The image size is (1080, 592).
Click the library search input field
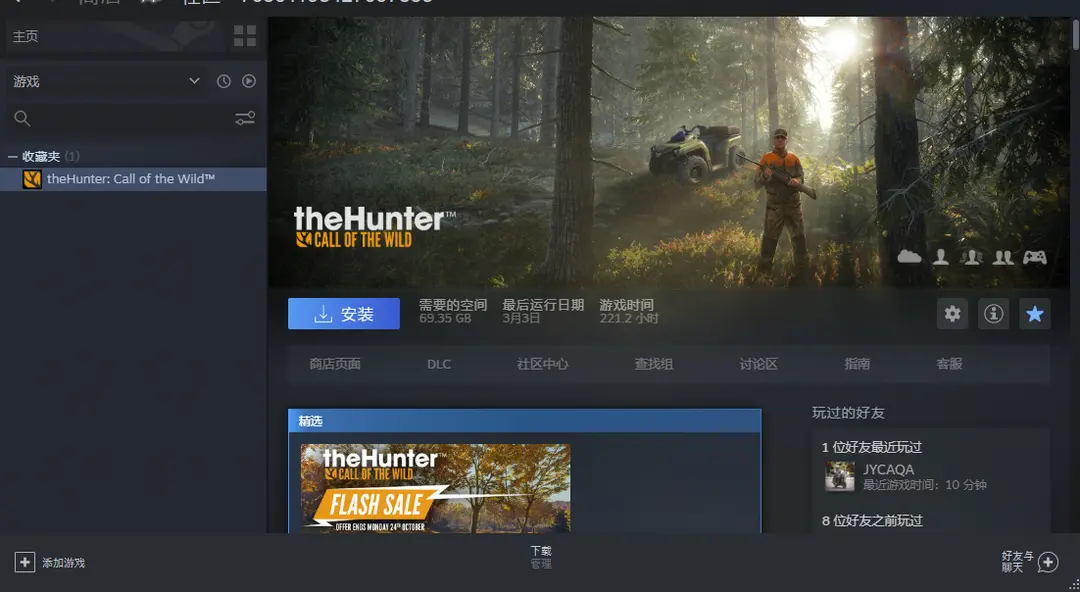click(133, 119)
